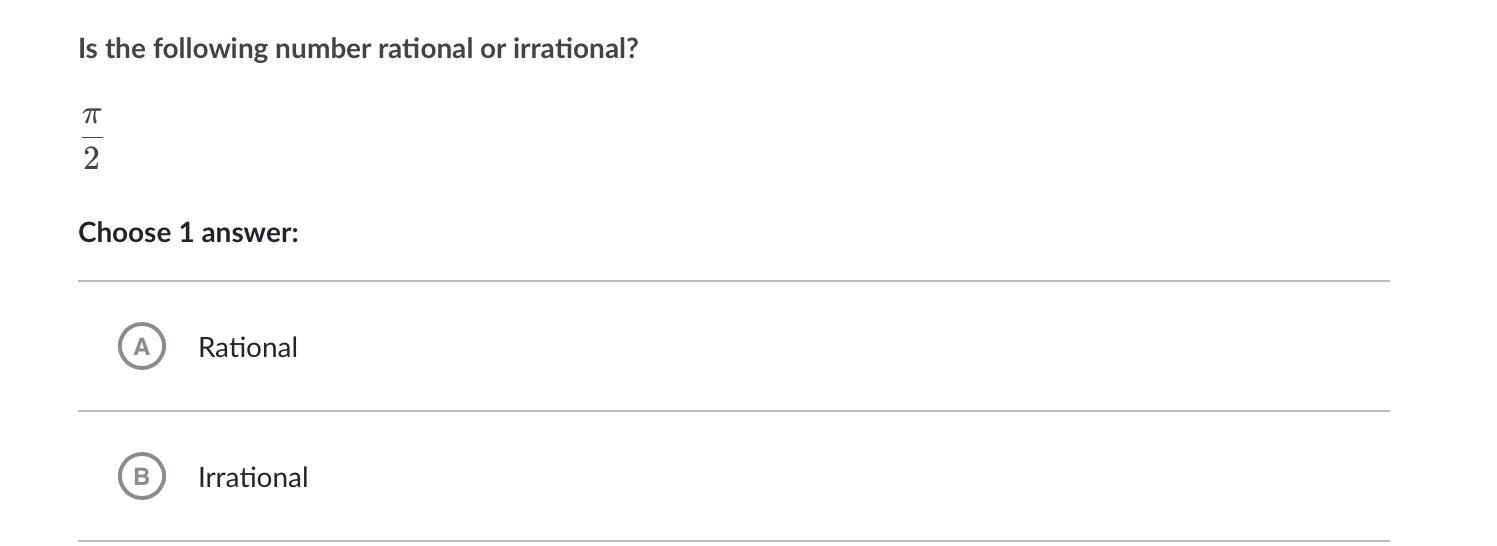Click the word "or" in the question
1497x546 pixels.
(492, 49)
